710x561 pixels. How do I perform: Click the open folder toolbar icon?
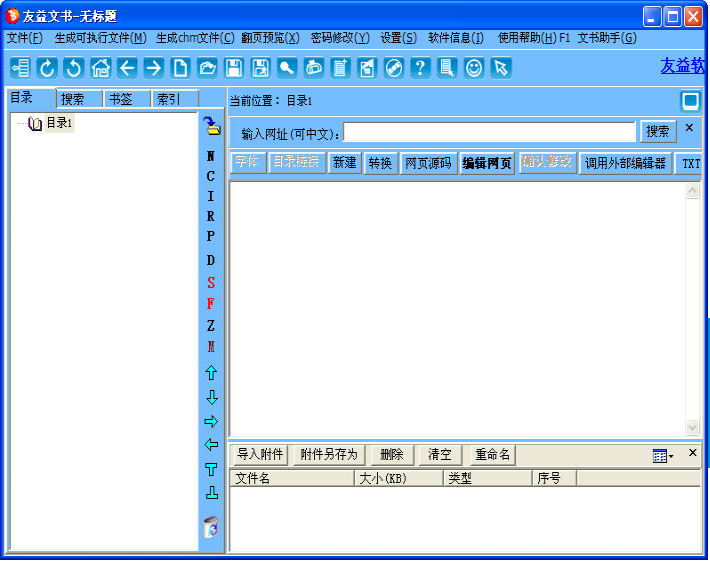point(207,68)
